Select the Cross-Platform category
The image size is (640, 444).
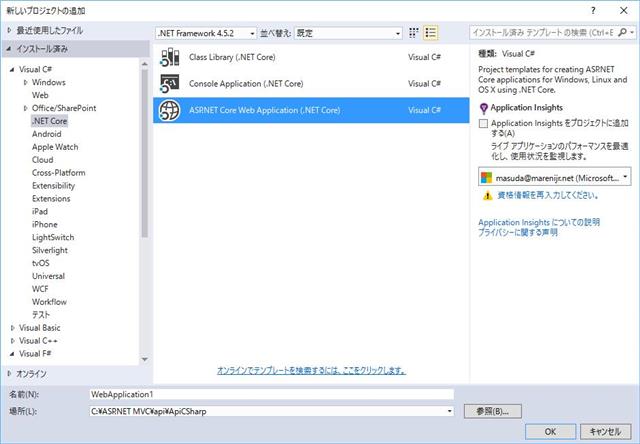pyautogui.click(x=58, y=172)
